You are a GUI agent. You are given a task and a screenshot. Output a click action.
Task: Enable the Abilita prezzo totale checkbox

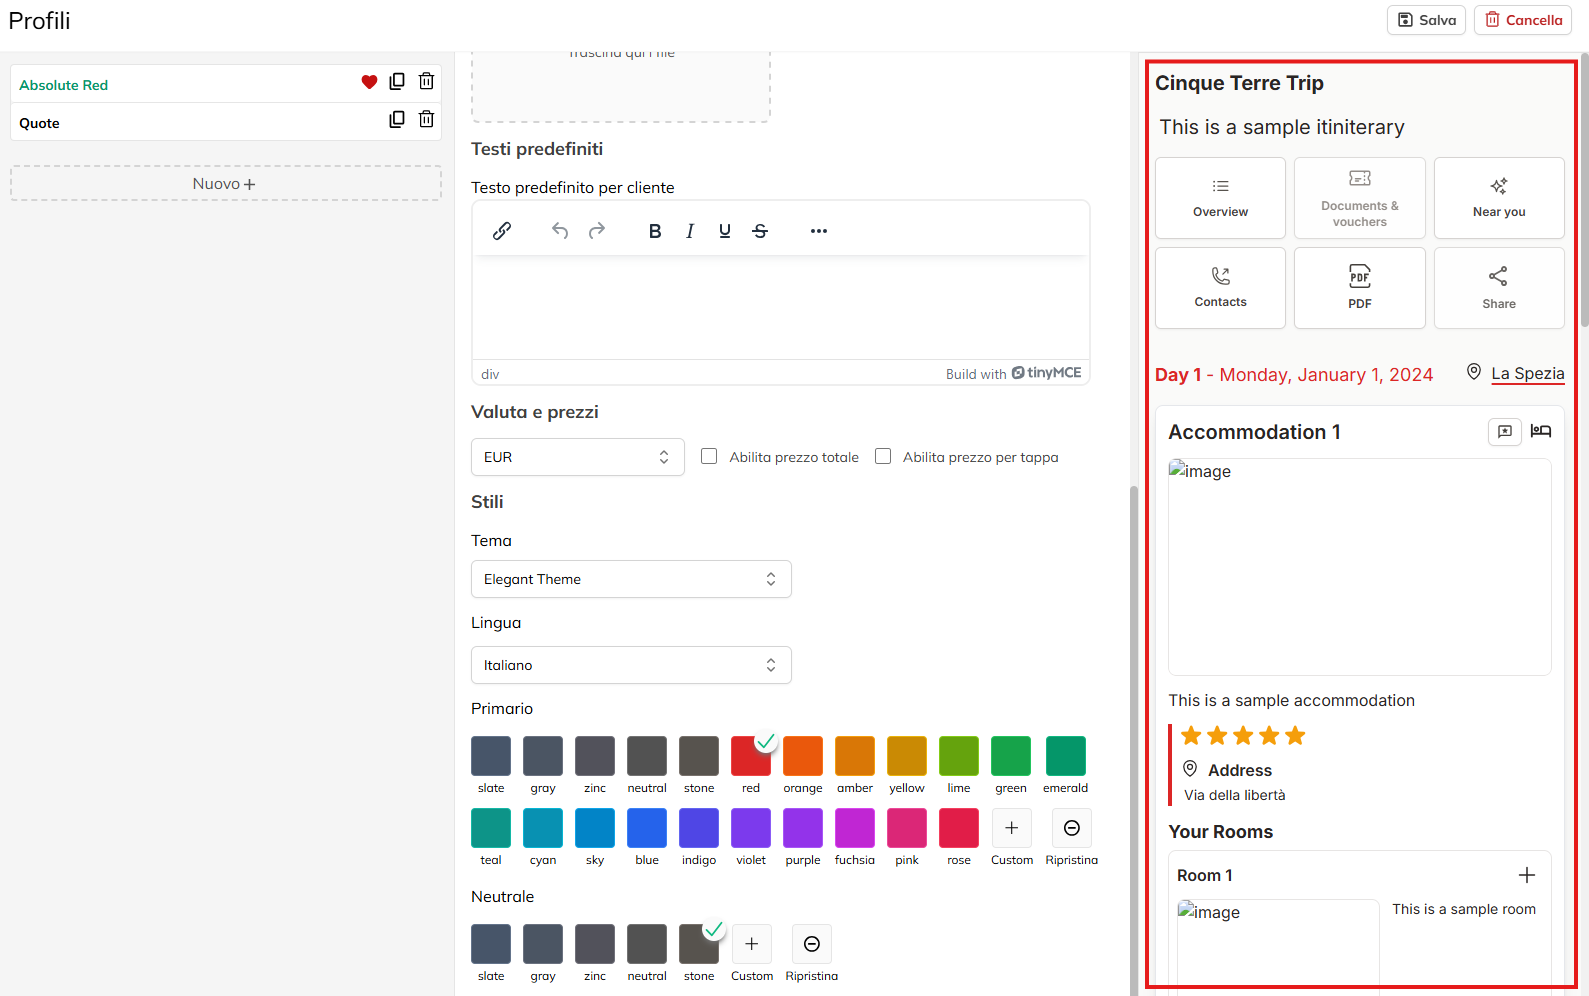click(709, 456)
